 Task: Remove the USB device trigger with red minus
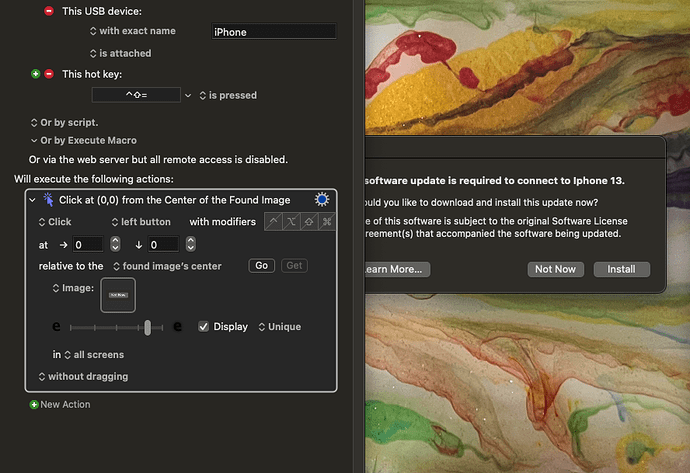49,10
